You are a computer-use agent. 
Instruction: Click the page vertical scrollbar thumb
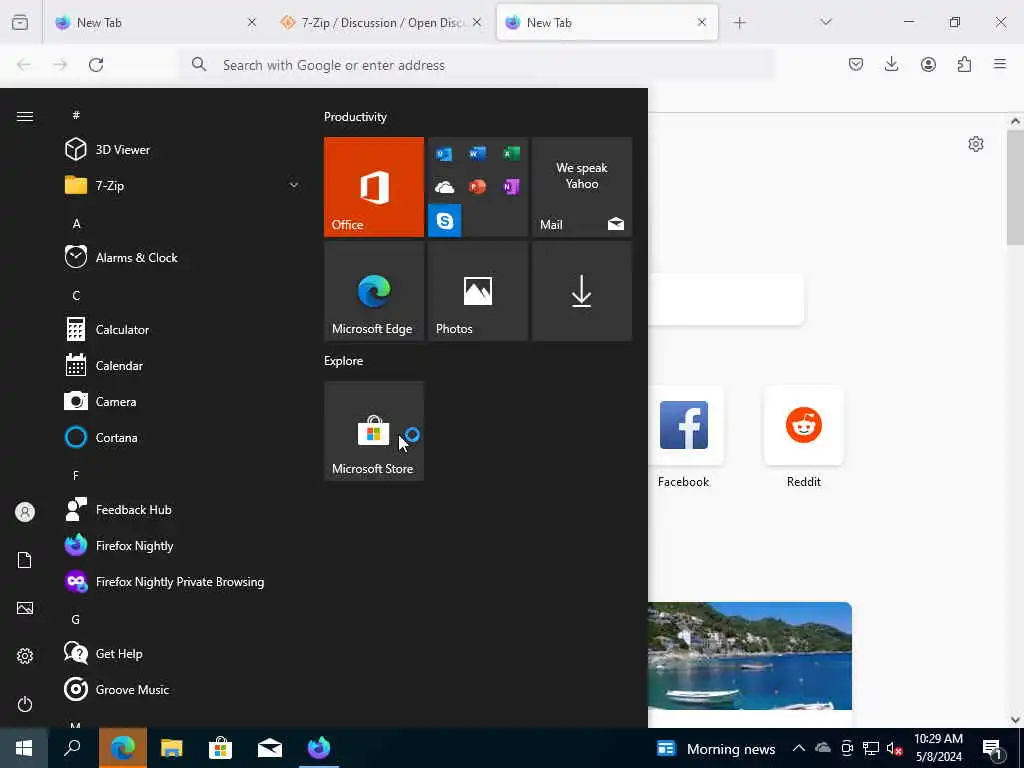1015,187
